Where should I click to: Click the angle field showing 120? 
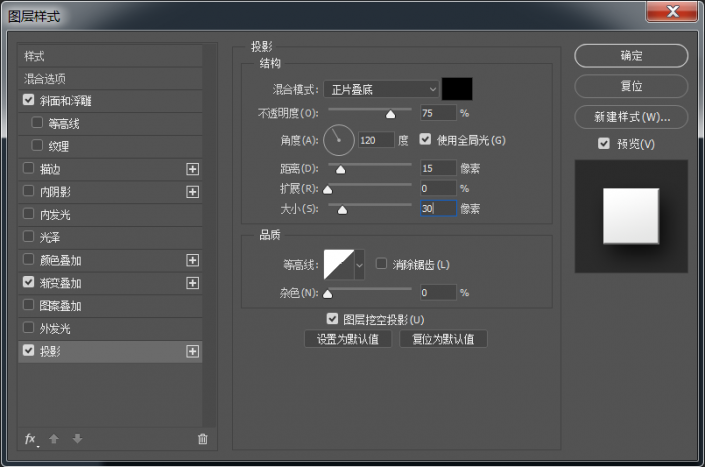pos(376,140)
